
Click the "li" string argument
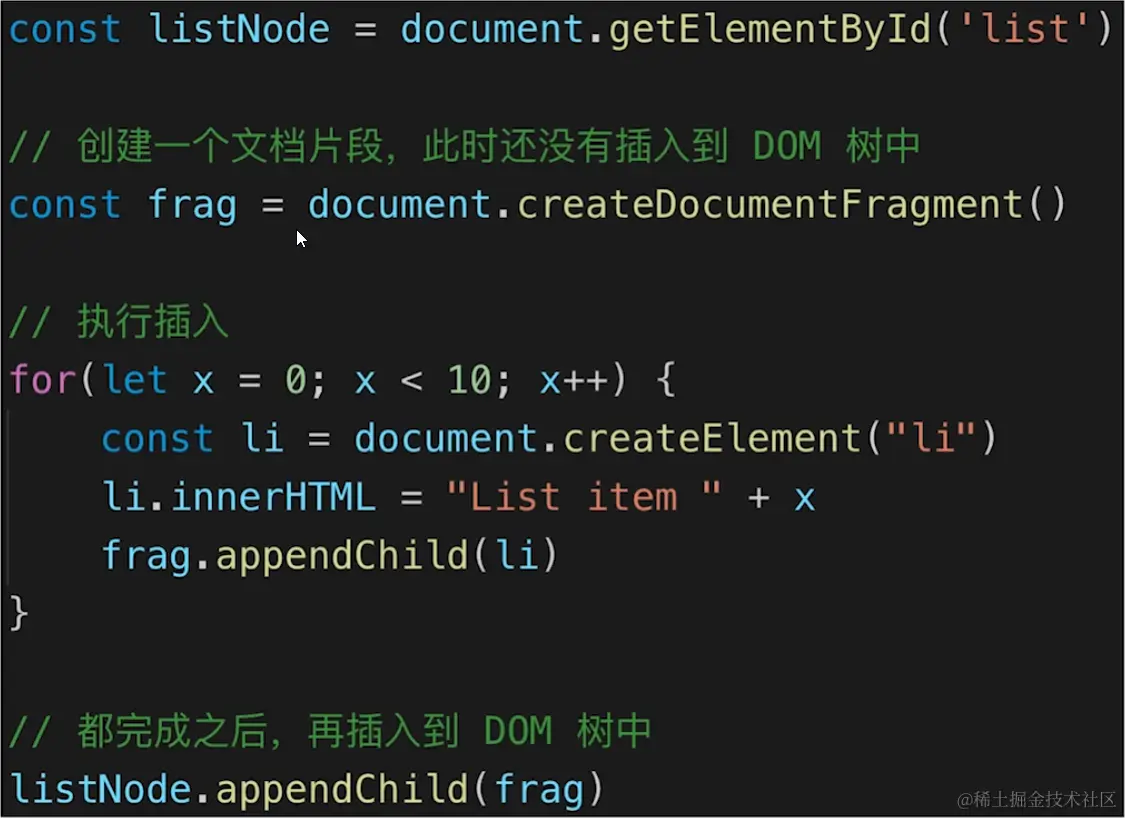click(x=931, y=438)
